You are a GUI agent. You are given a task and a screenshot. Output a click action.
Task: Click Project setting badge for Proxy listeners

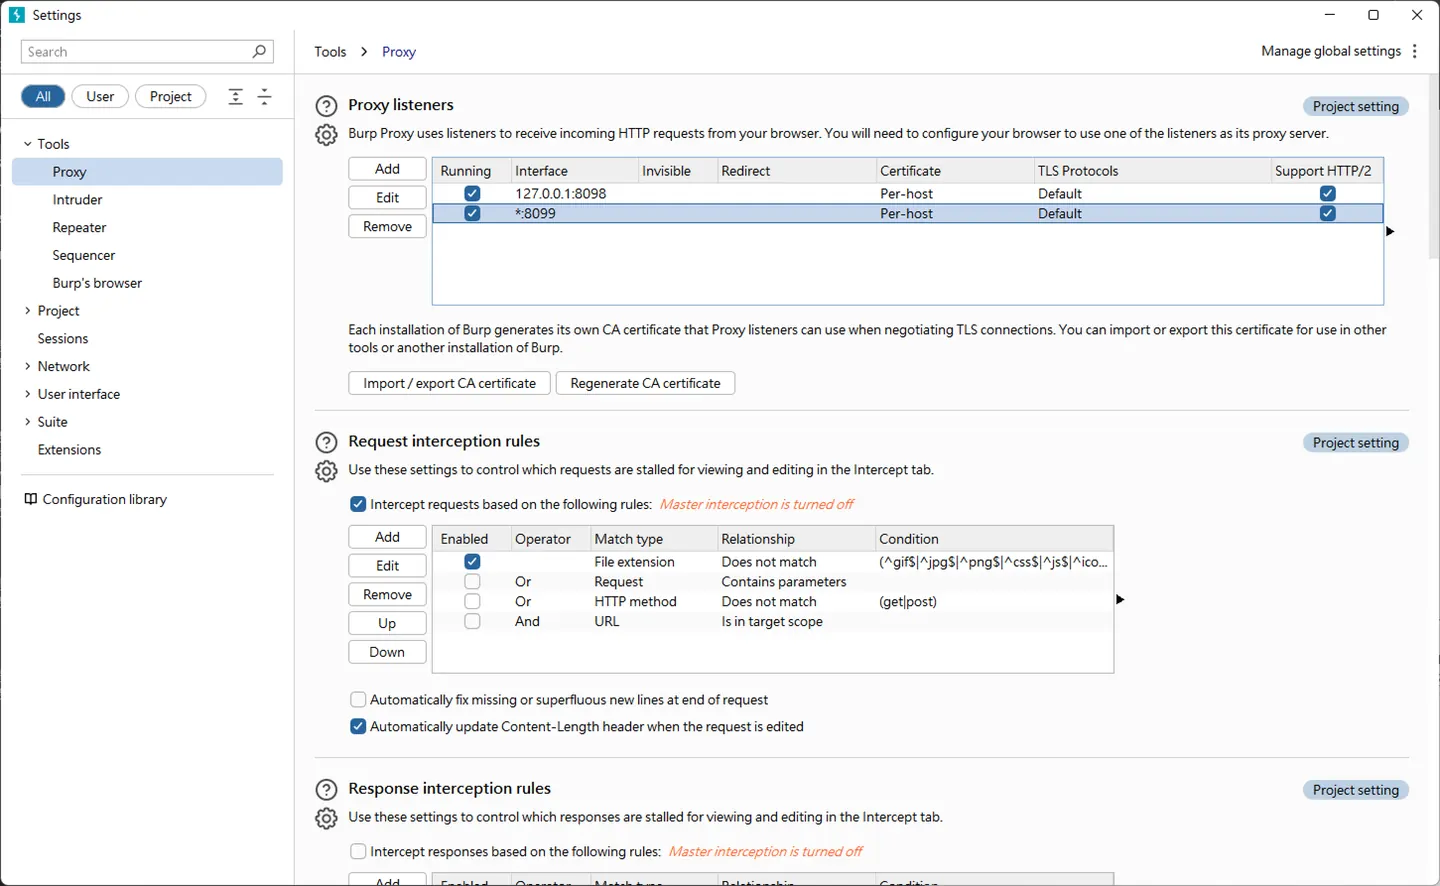pyautogui.click(x=1356, y=107)
